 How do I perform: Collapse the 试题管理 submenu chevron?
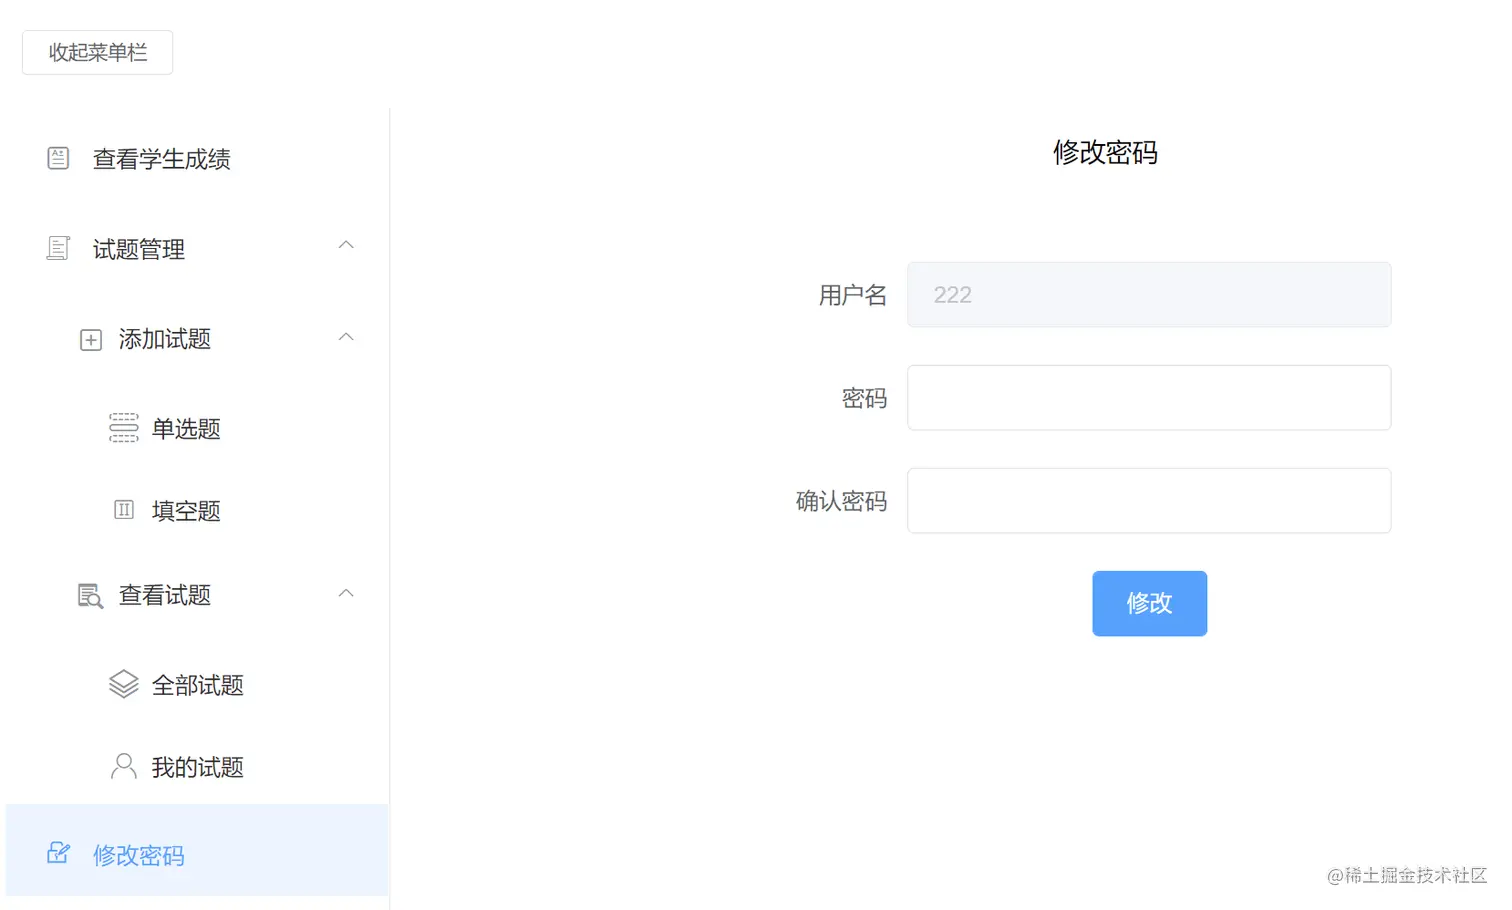[x=346, y=245]
